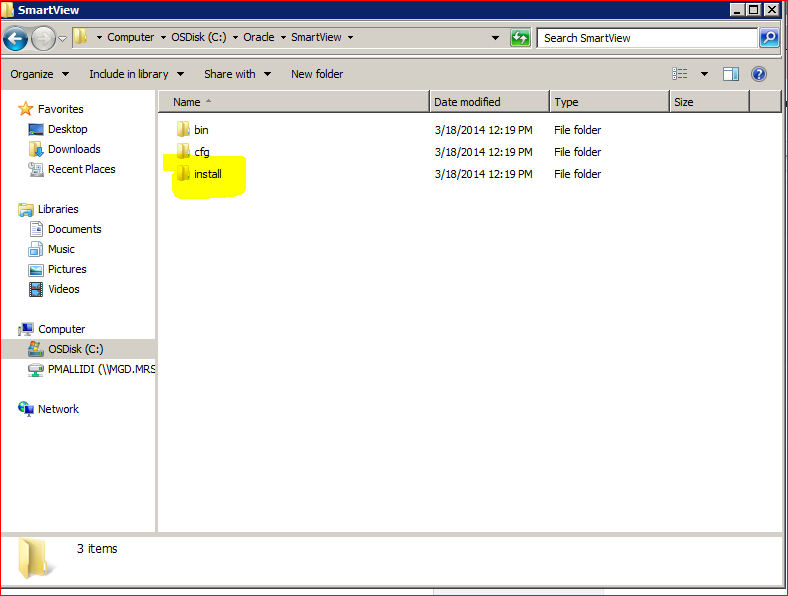This screenshot has height=596, width=788.
Task: Select Computer in the navigation pane
Action: click(62, 329)
